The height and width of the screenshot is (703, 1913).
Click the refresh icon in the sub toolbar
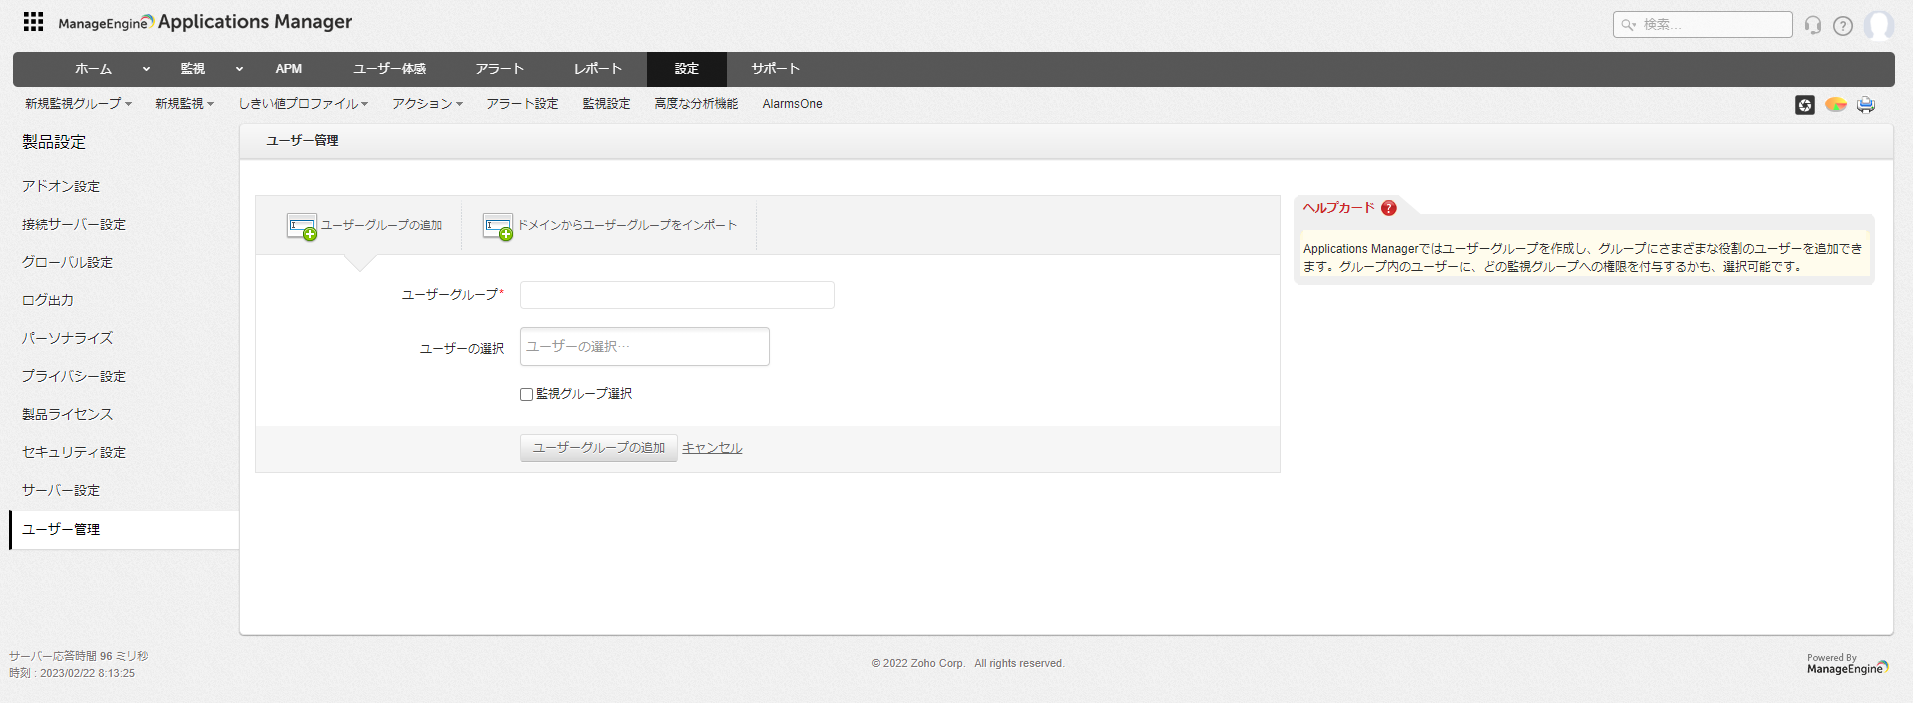tap(1805, 105)
